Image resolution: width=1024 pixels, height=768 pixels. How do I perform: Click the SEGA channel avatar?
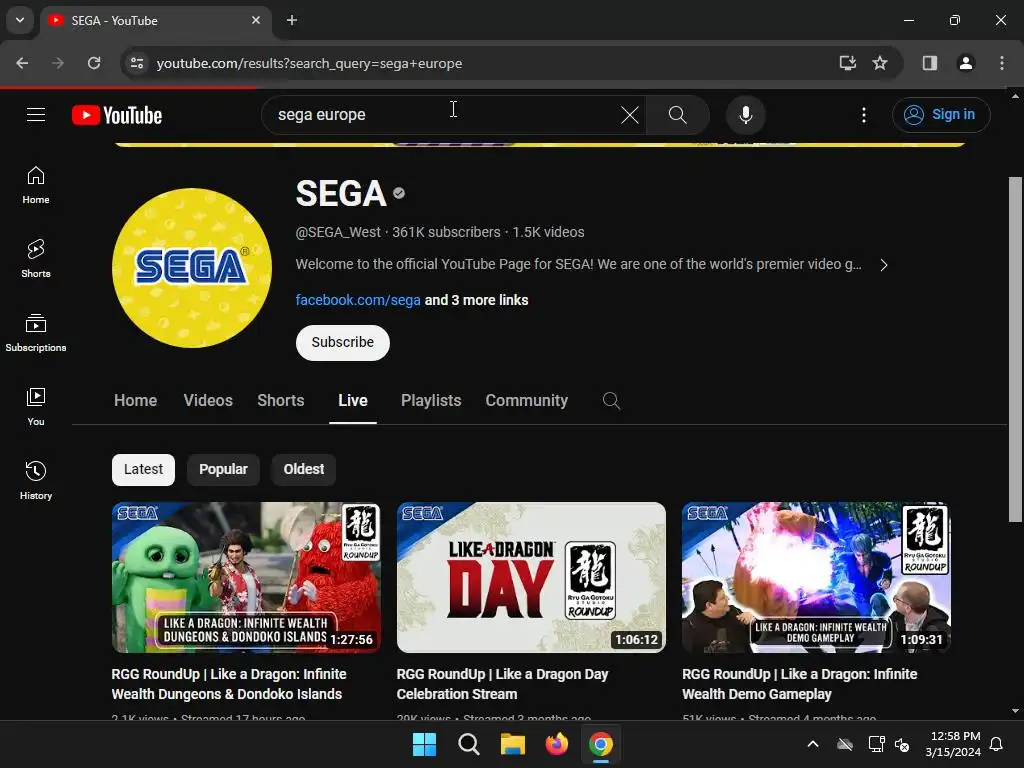[192, 268]
